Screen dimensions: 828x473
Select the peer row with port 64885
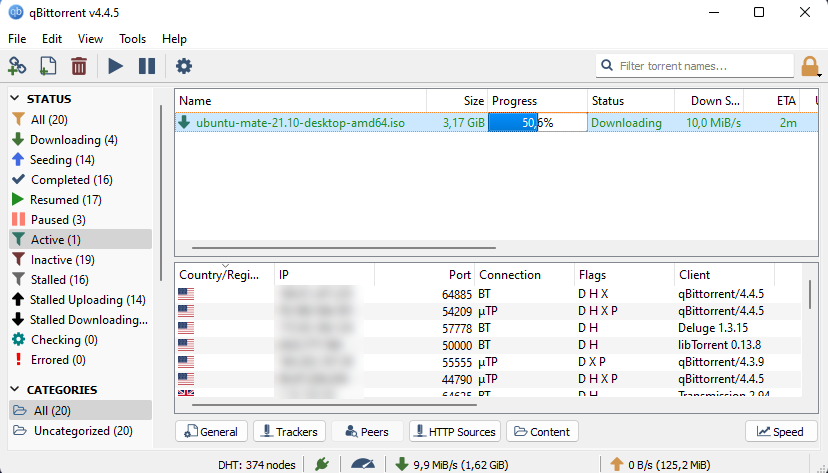point(488,294)
